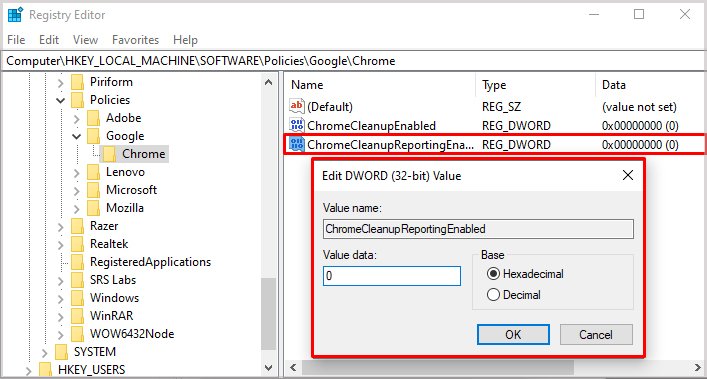Open the View menu
Viewport: 707px width, 379px height.
pos(85,40)
